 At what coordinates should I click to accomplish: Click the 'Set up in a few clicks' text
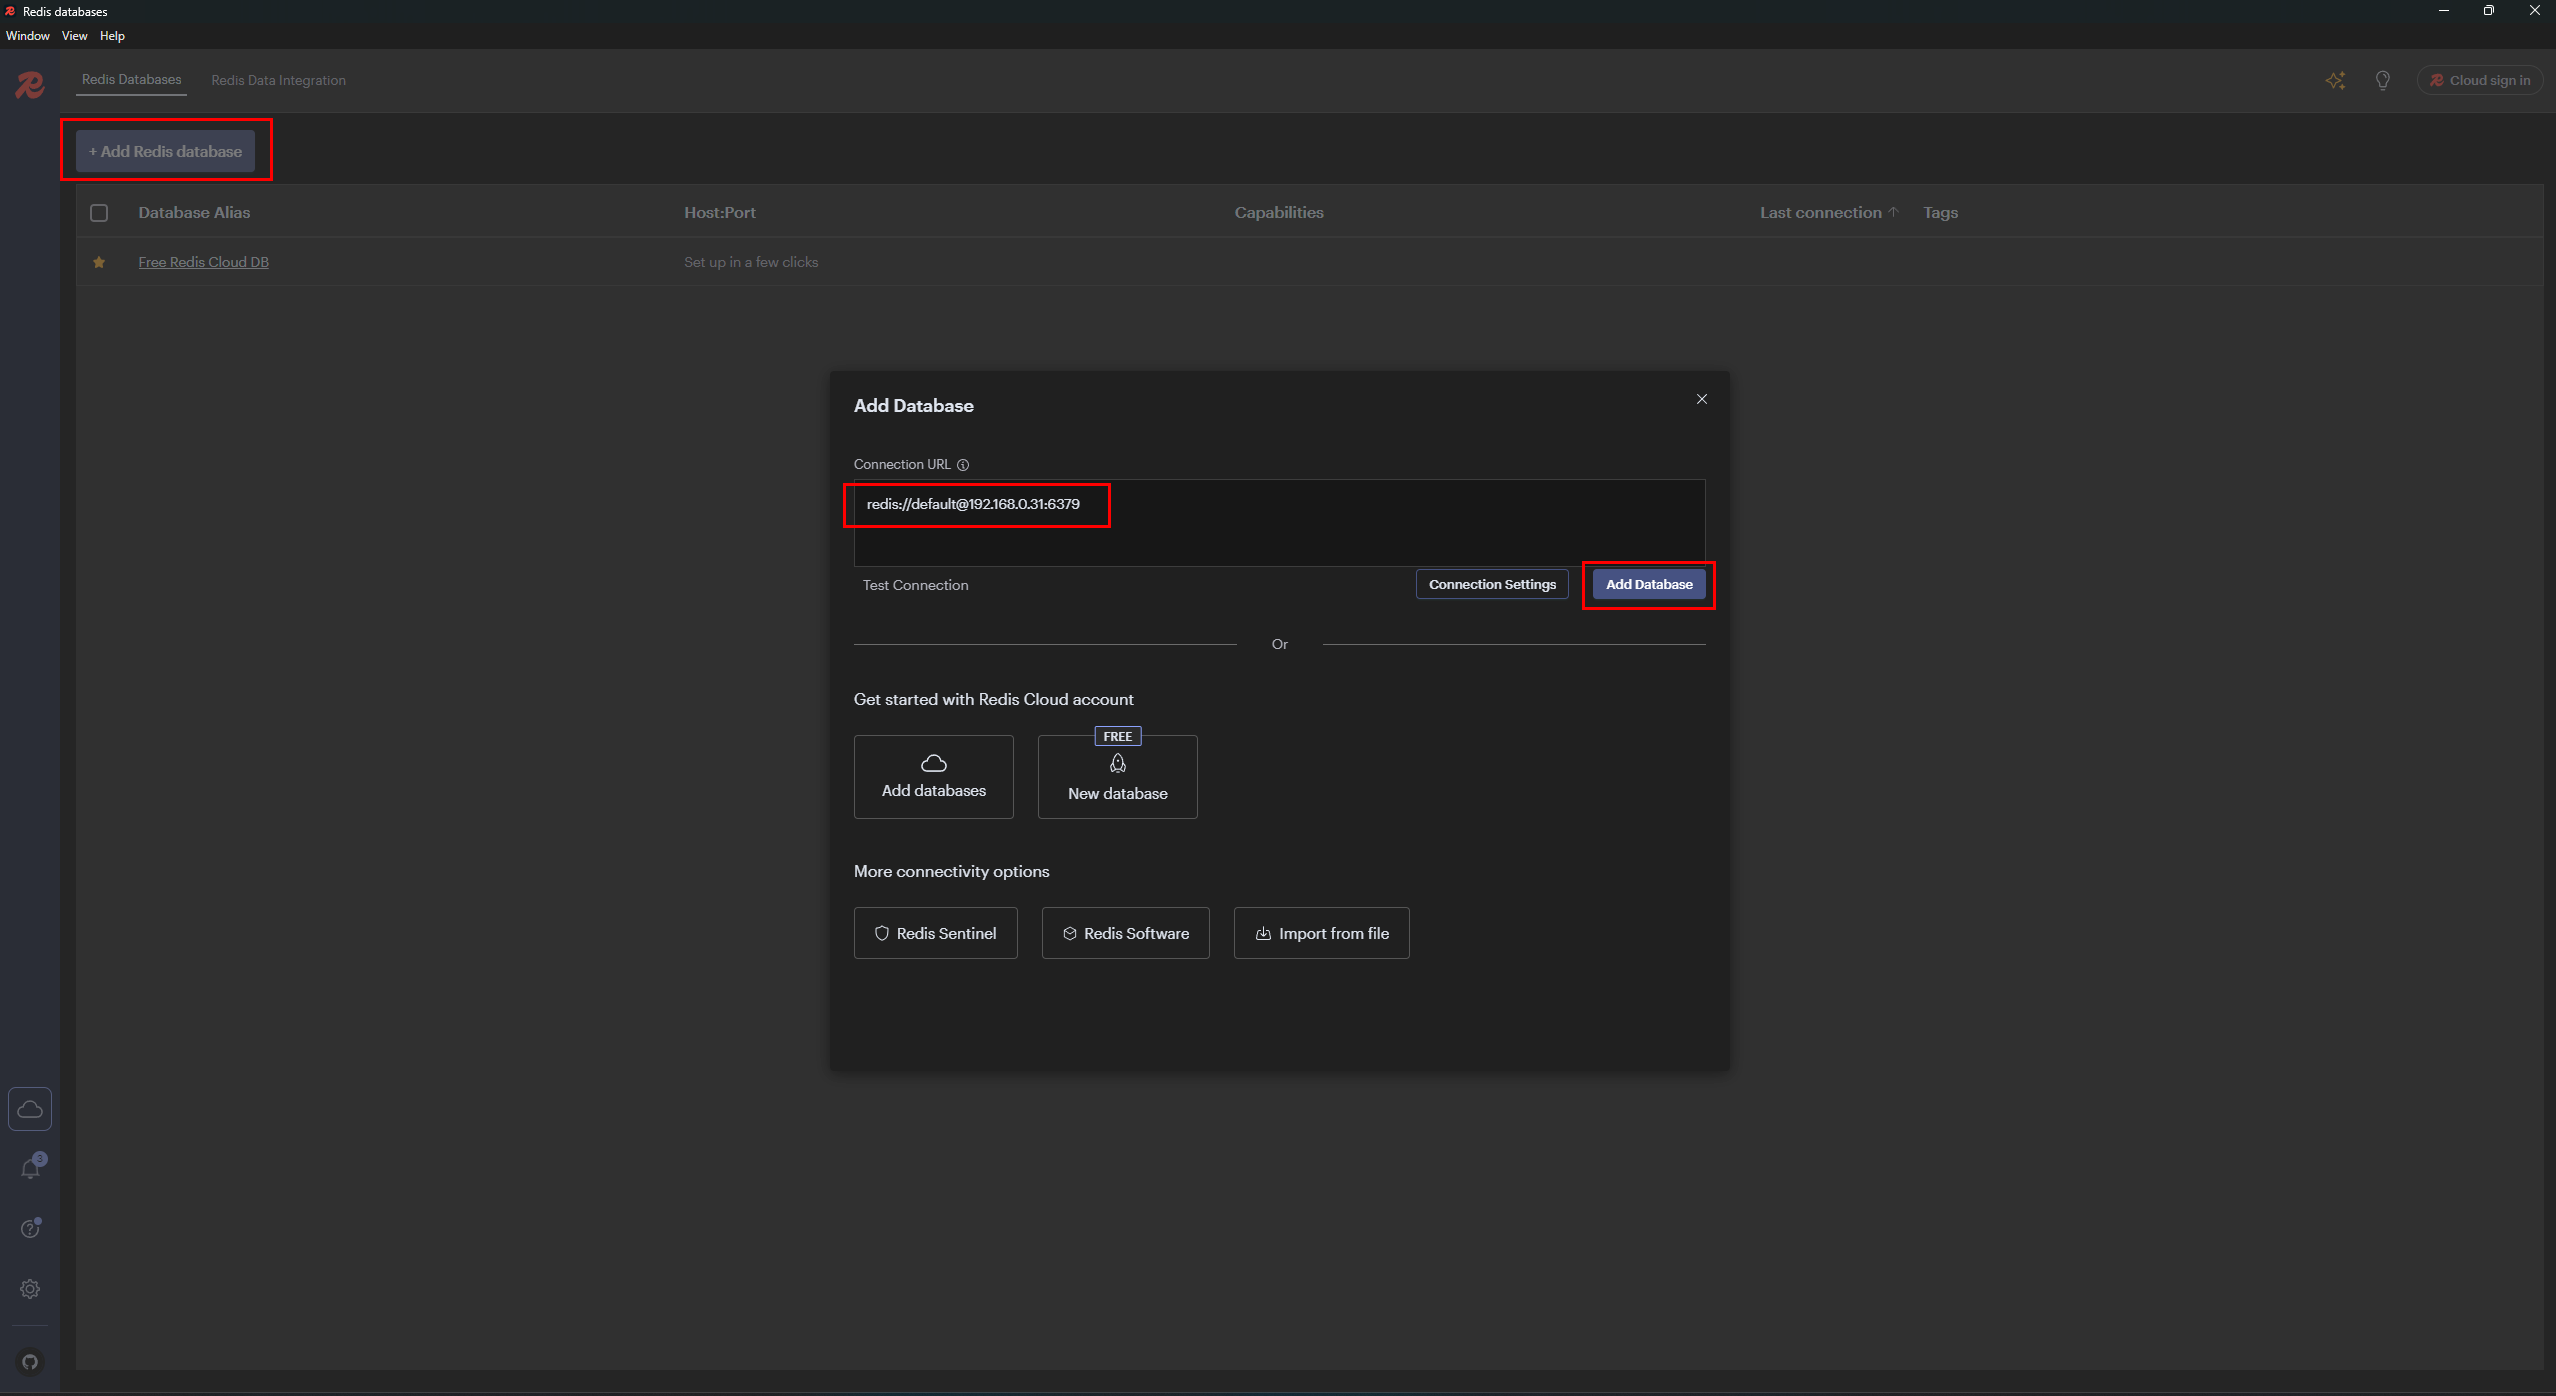coord(751,262)
